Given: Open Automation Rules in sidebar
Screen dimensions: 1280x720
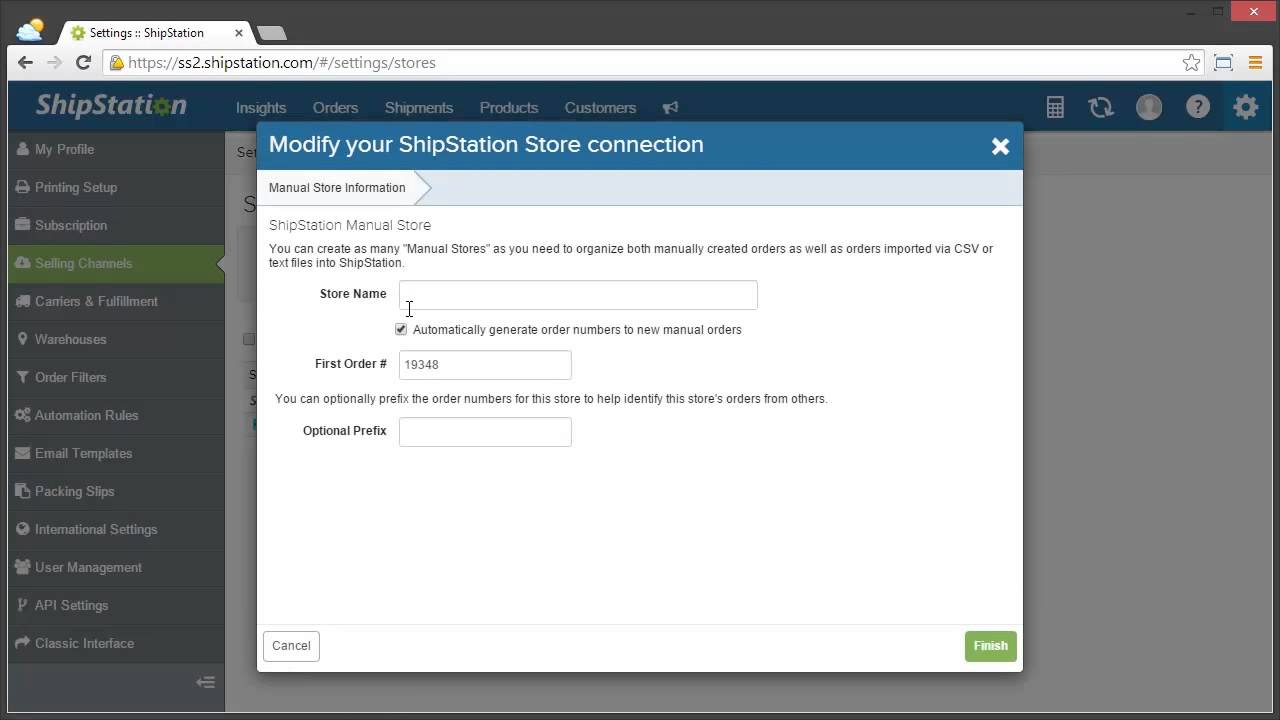Looking at the screenshot, I should (x=116, y=415).
